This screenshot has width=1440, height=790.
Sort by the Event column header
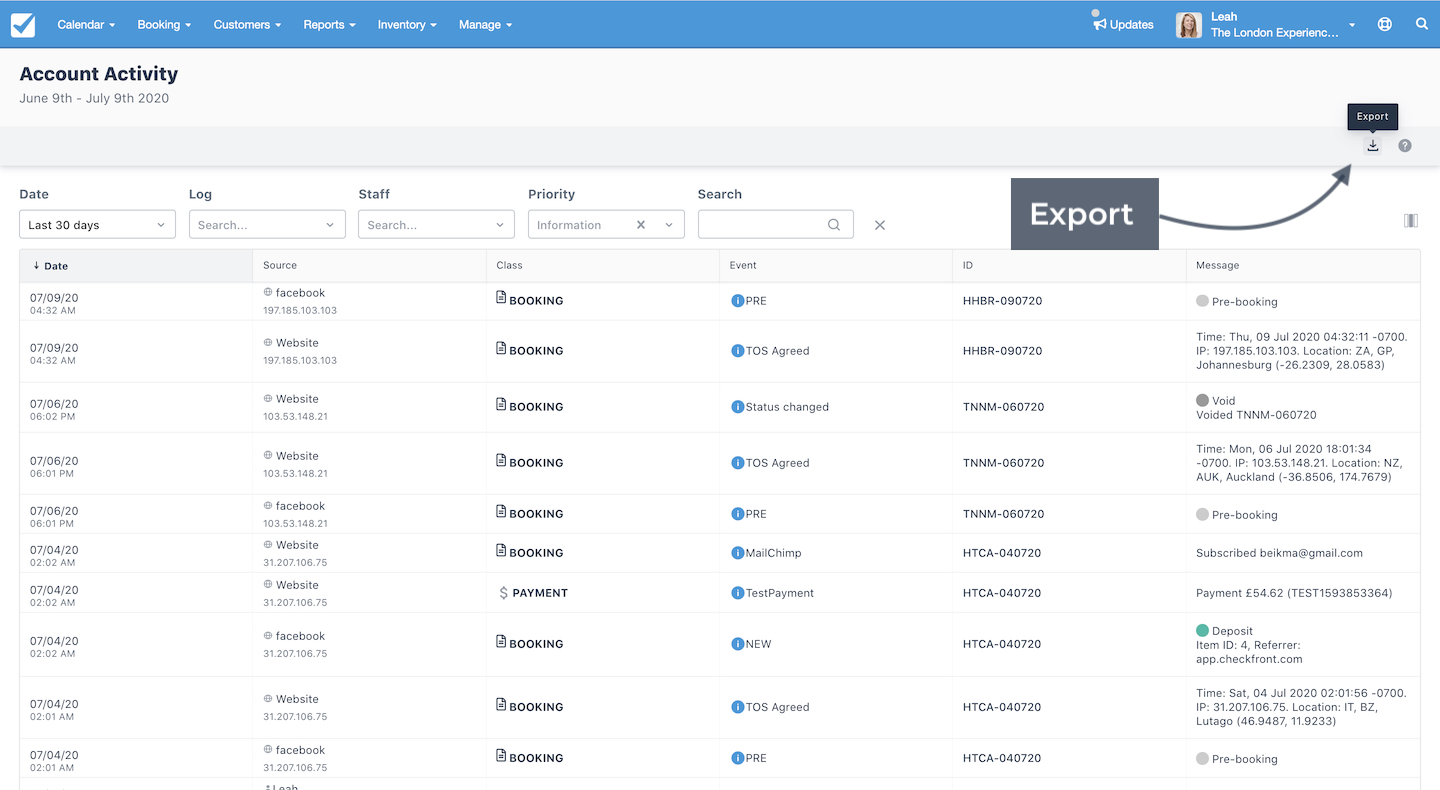click(x=836, y=266)
